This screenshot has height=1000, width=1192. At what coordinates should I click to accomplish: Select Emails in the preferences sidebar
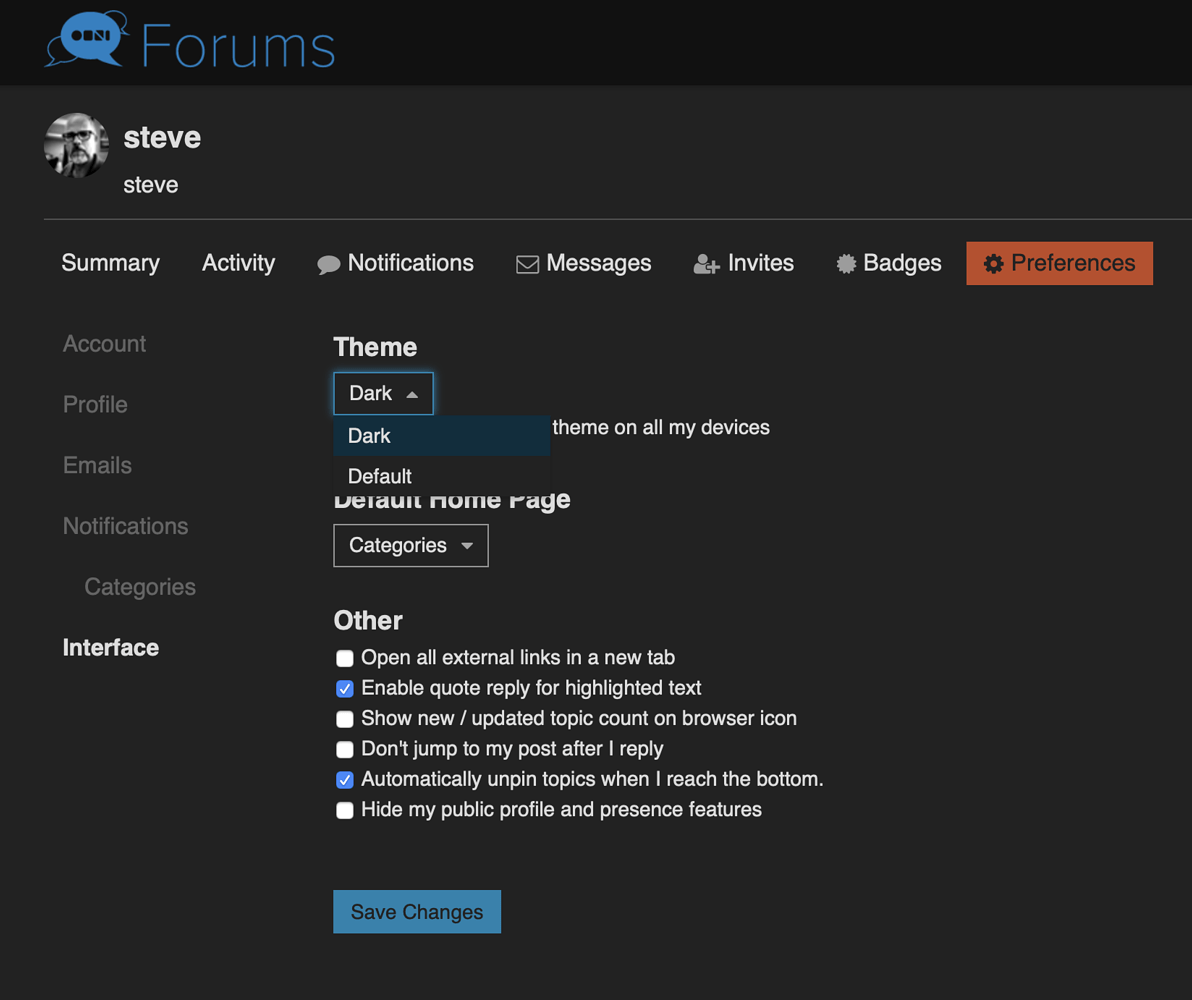coord(97,465)
